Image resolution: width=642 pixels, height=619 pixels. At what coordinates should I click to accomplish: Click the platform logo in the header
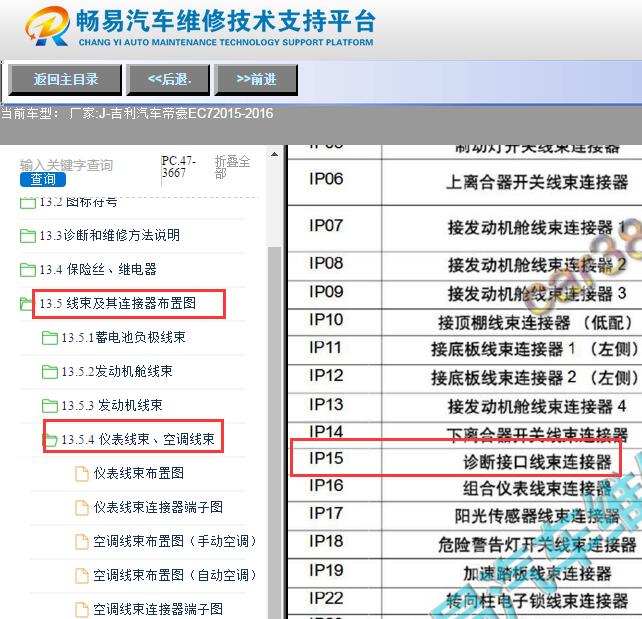point(47,26)
